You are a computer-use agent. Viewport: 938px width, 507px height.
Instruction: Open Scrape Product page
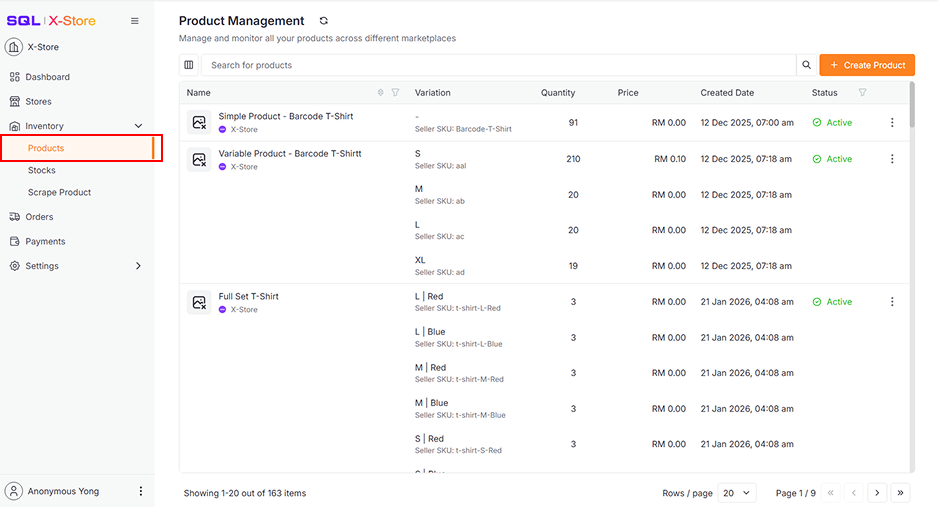click(59, 193)
